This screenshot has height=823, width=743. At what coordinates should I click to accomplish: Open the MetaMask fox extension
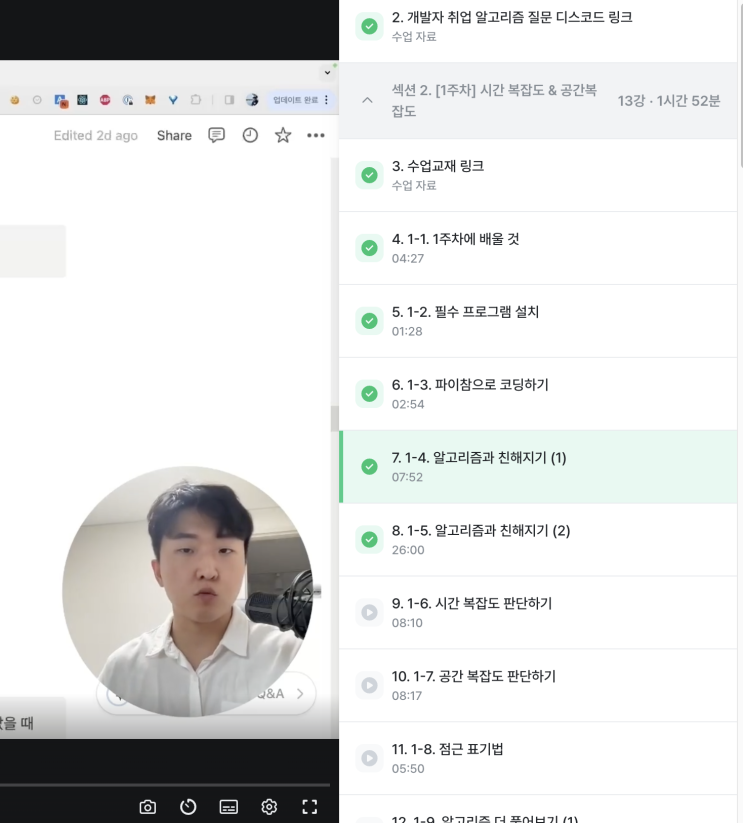click(150, 100)
